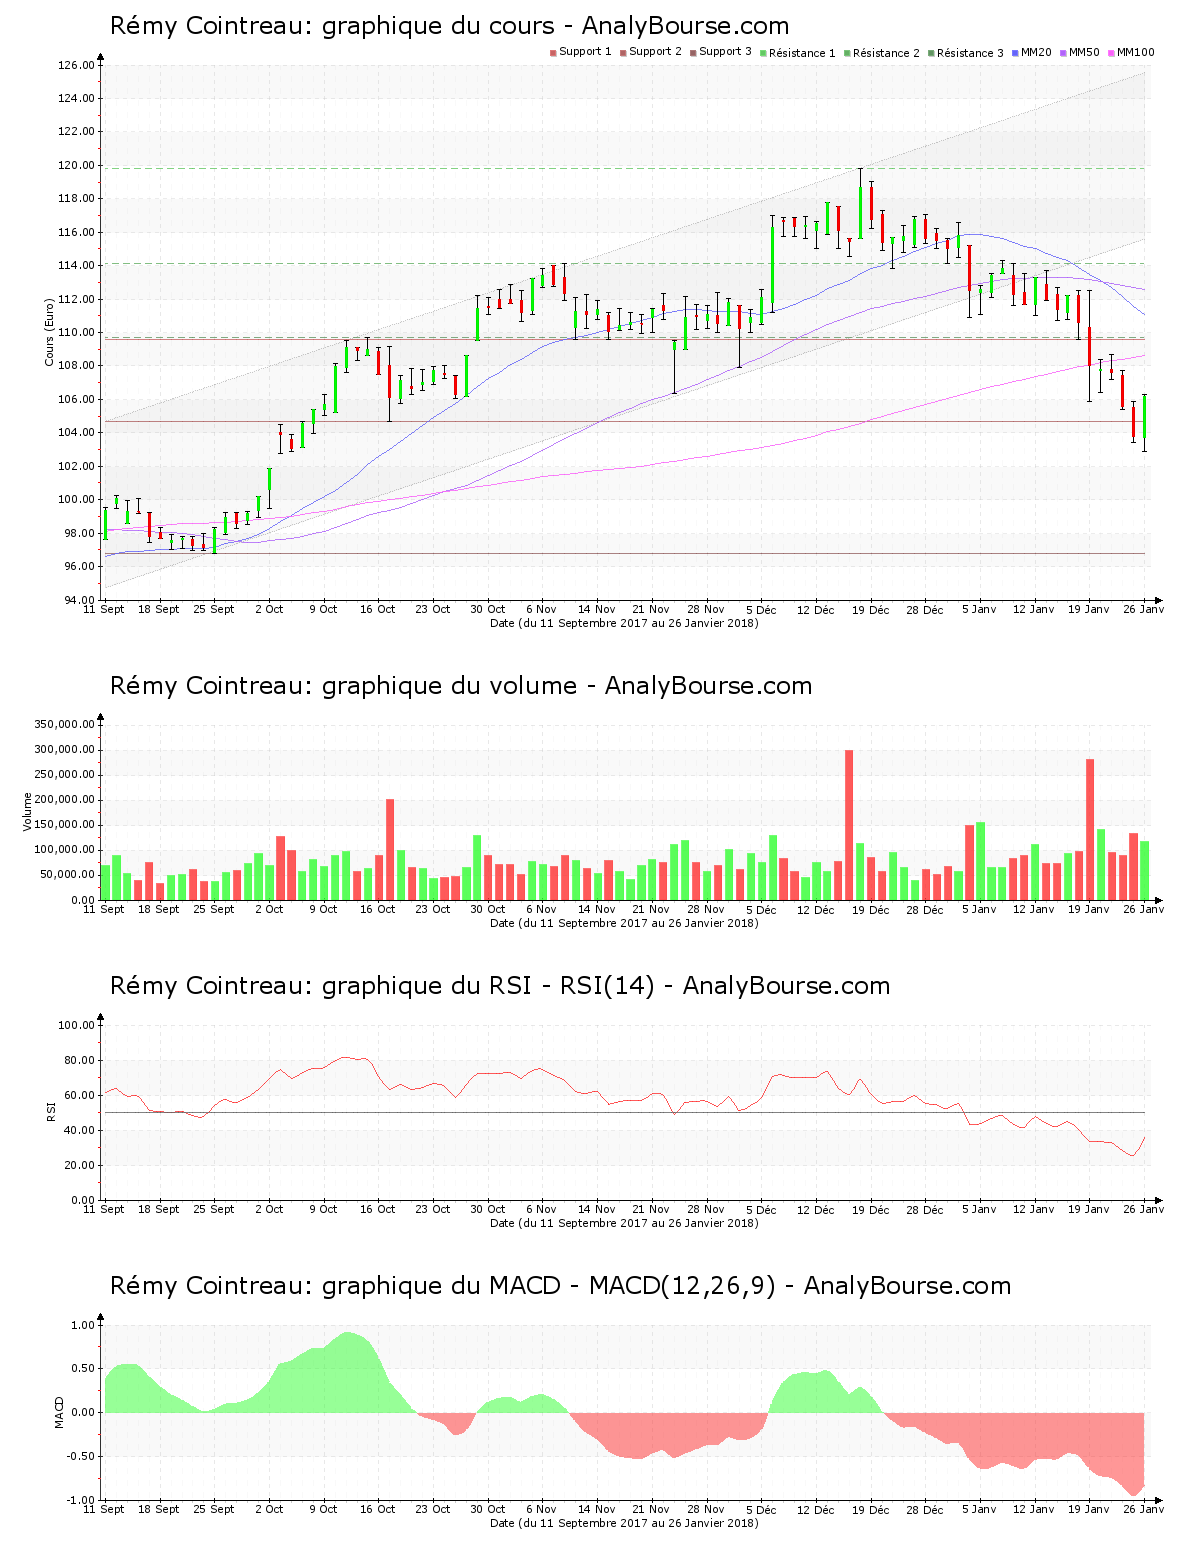Click the '126.00' price axis value
This screenshot has width=1200, height=1550.
pos(76,65)
